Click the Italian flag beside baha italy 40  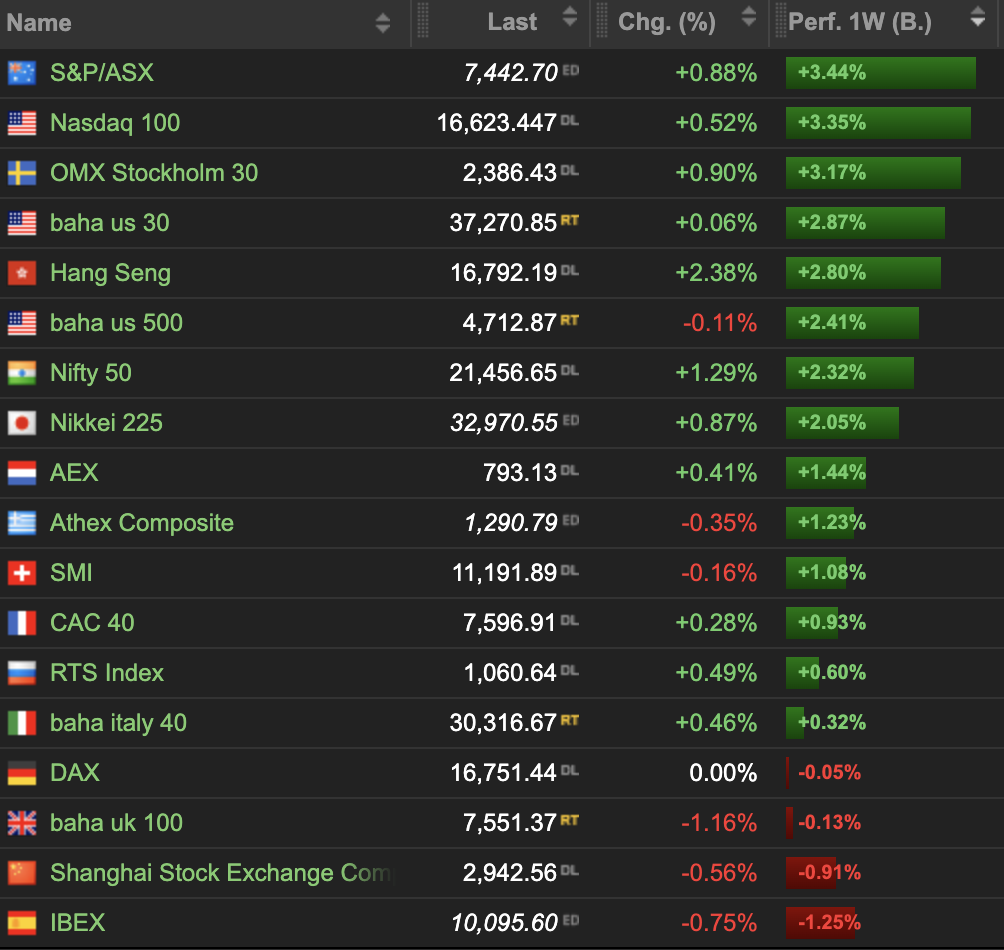[22, 723]
